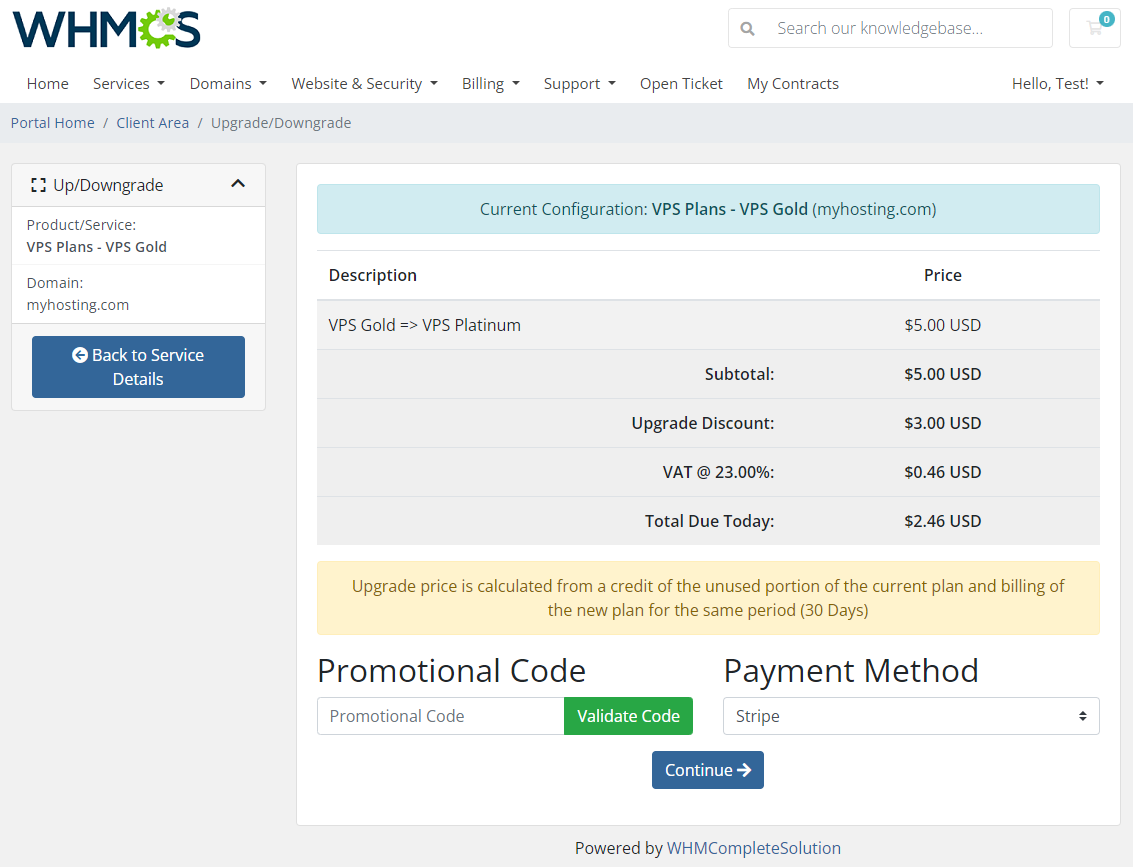Screen dimensions: 1133x867
Task: Click the Client Area breadcrumb link
Action: [x=152, y=122]
